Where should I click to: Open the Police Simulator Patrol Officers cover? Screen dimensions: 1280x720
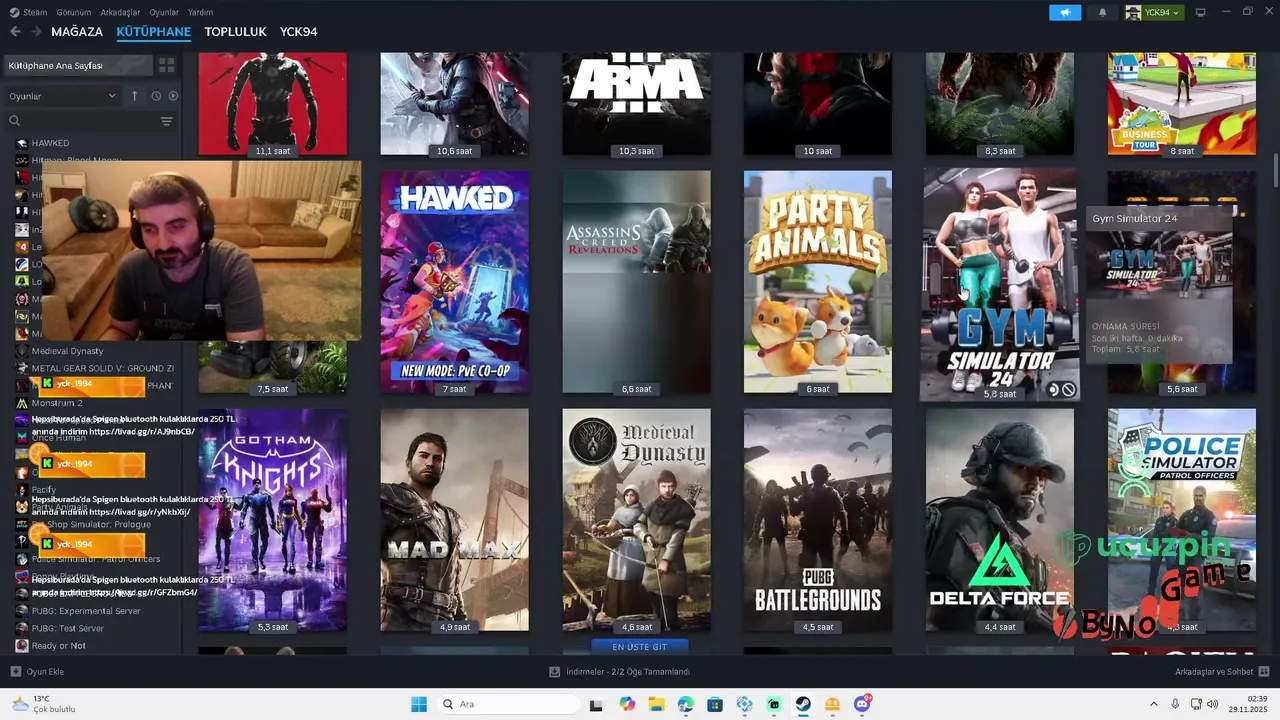click(1182, 520)
